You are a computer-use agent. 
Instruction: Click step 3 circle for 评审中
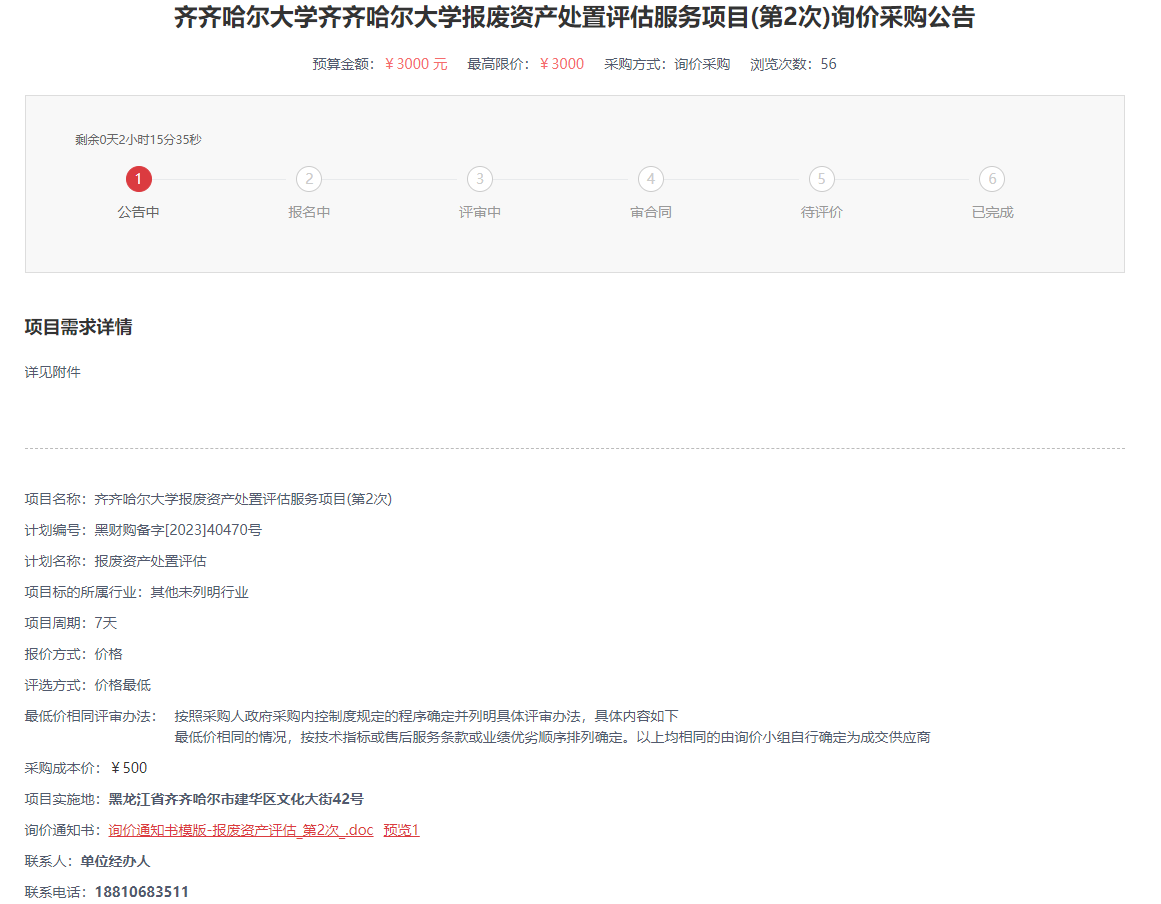(x=480, y=179)
